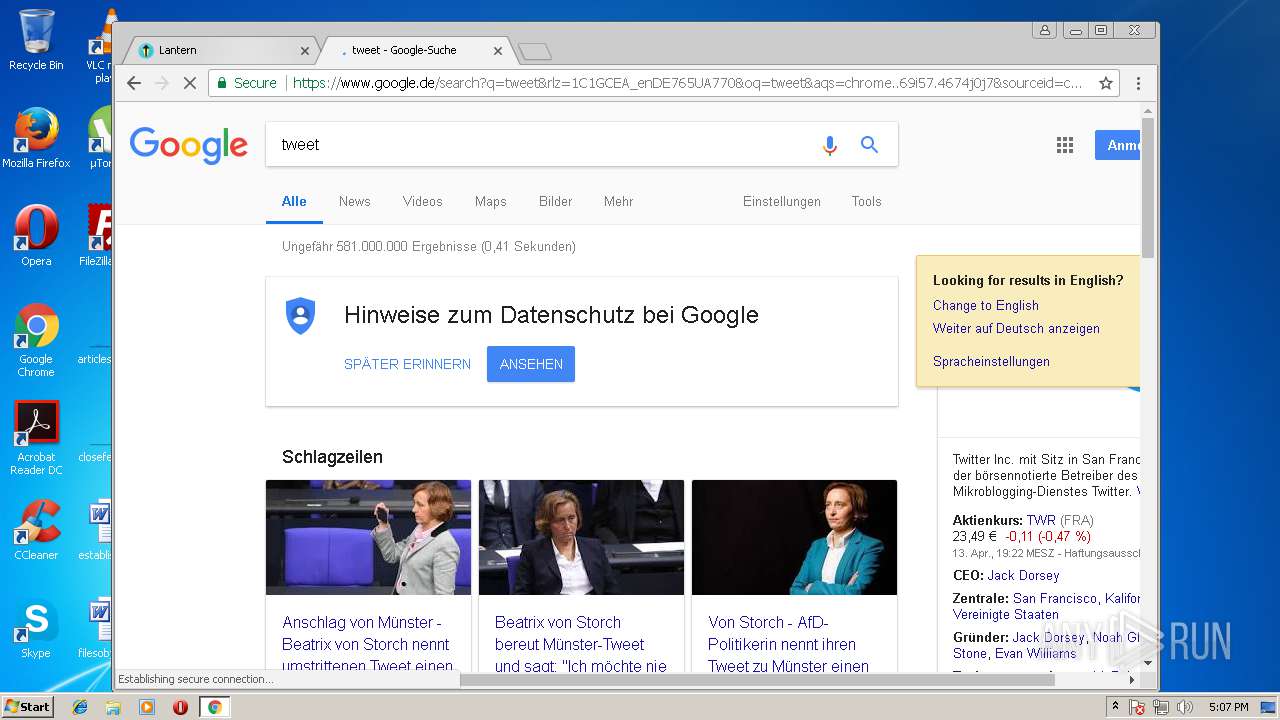1280x720 pixels.
Task: Switch to the tweet - Google-Suche tab
Action: (415, 50)
